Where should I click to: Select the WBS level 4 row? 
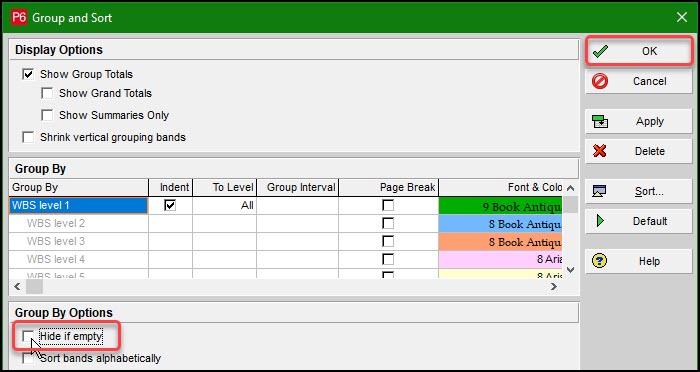click(x=79, y=259)
